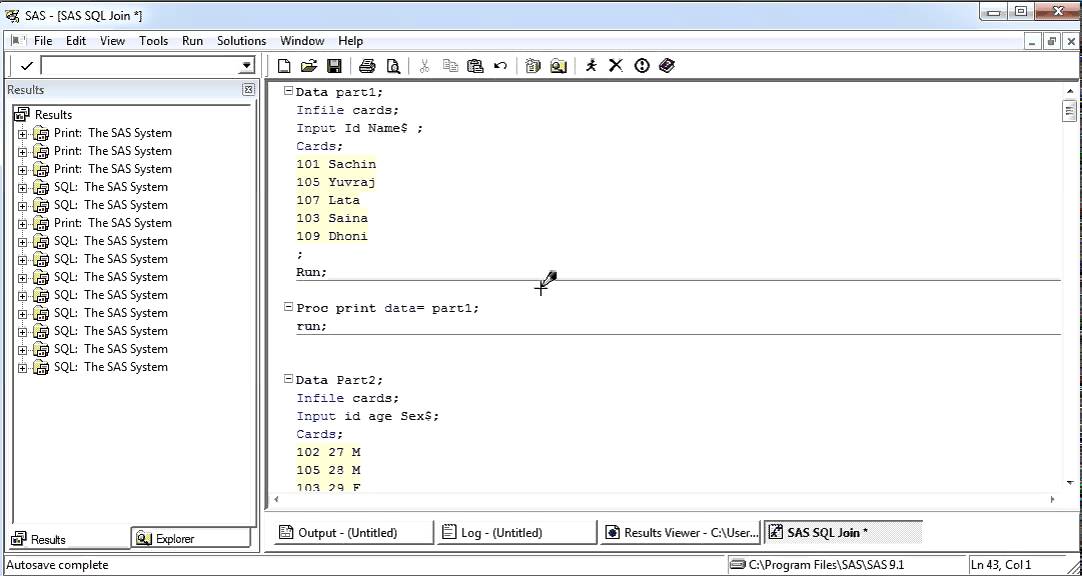Open the Help menu
Viewport: 1082px width, 576px height.
tap(351, 41)
